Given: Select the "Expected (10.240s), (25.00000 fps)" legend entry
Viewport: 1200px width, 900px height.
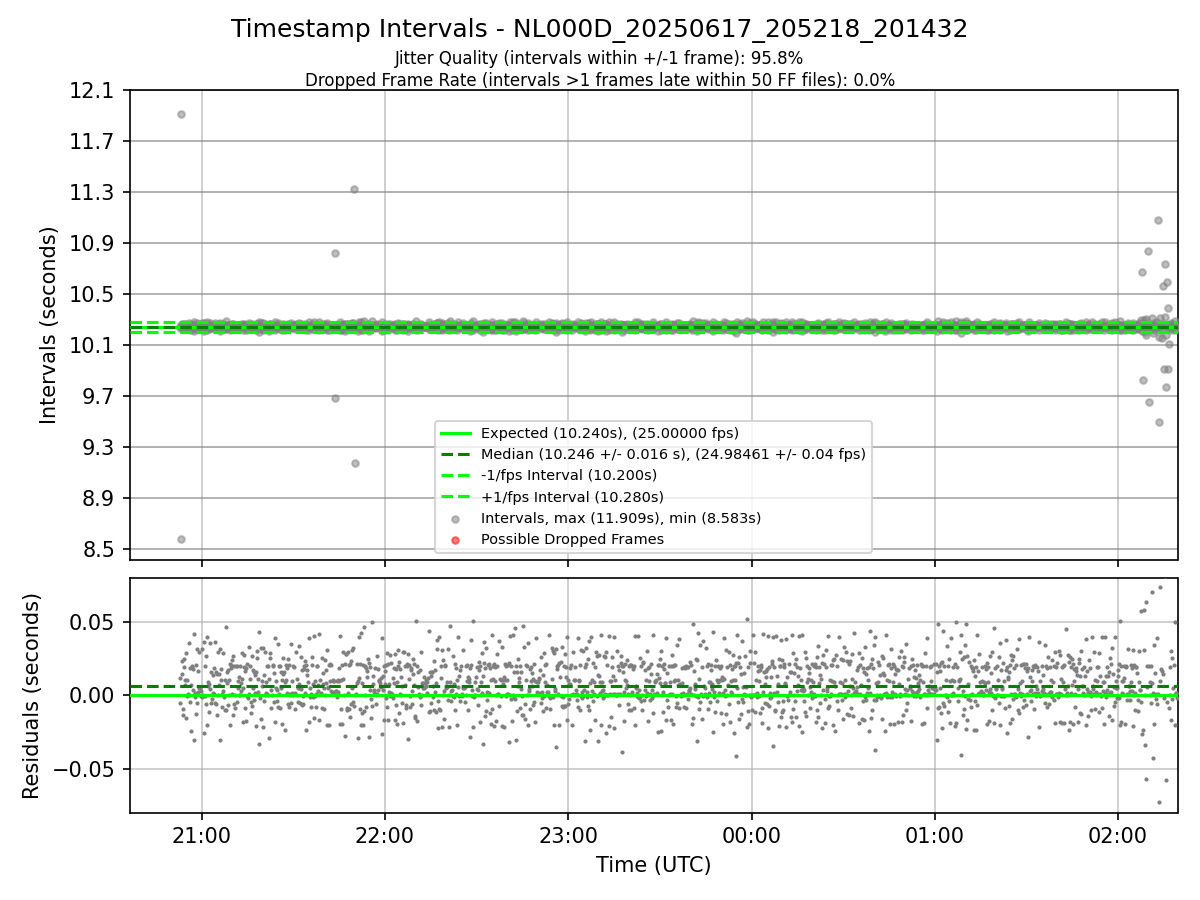Looking at the screenshot, I should [610, 433].
